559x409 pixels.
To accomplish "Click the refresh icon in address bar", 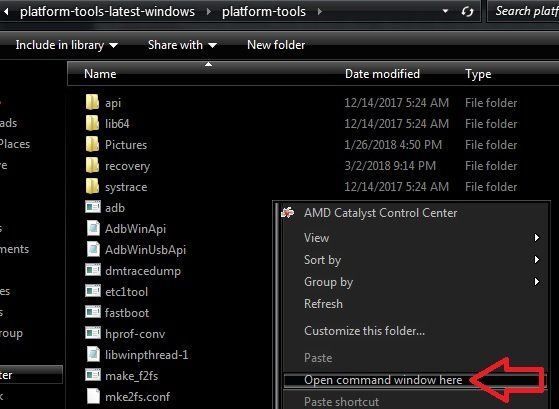I will (x=467, y=12).
